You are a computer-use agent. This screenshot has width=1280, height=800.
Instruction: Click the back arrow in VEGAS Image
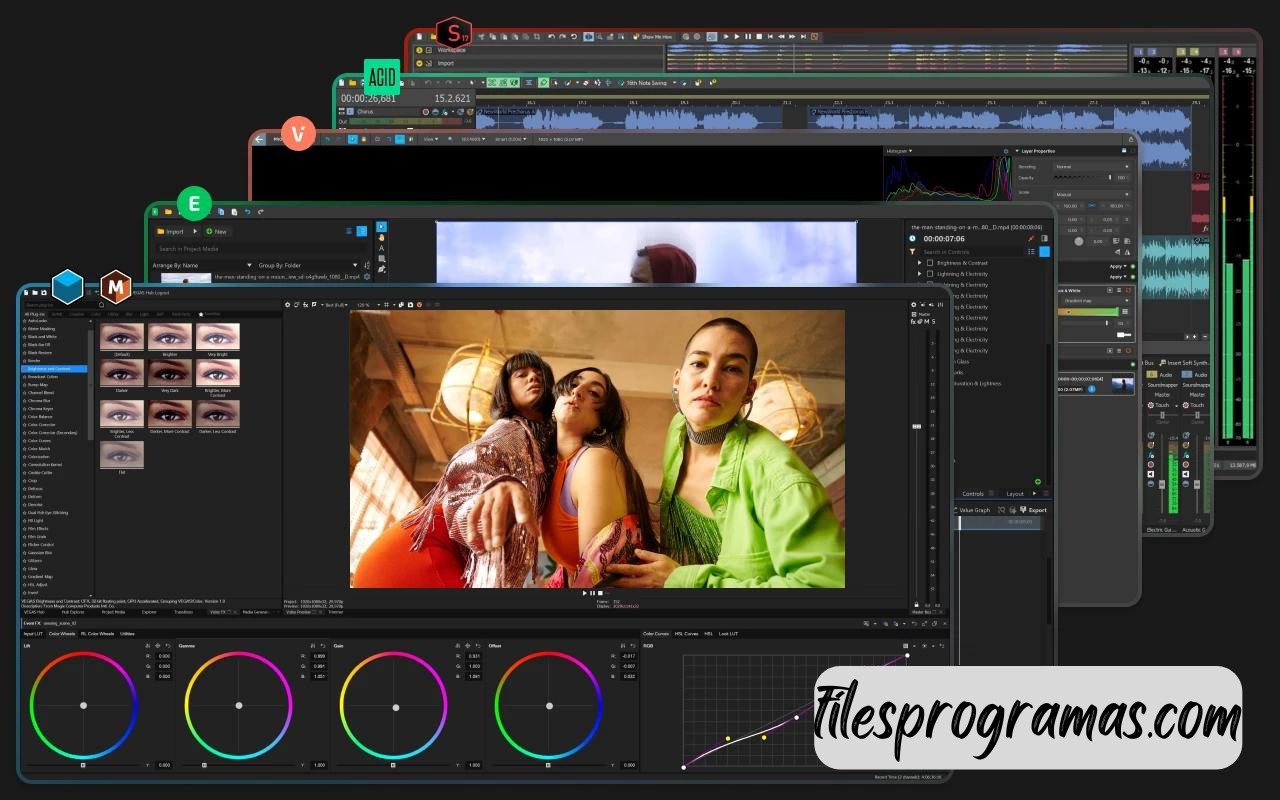[260, 140]
